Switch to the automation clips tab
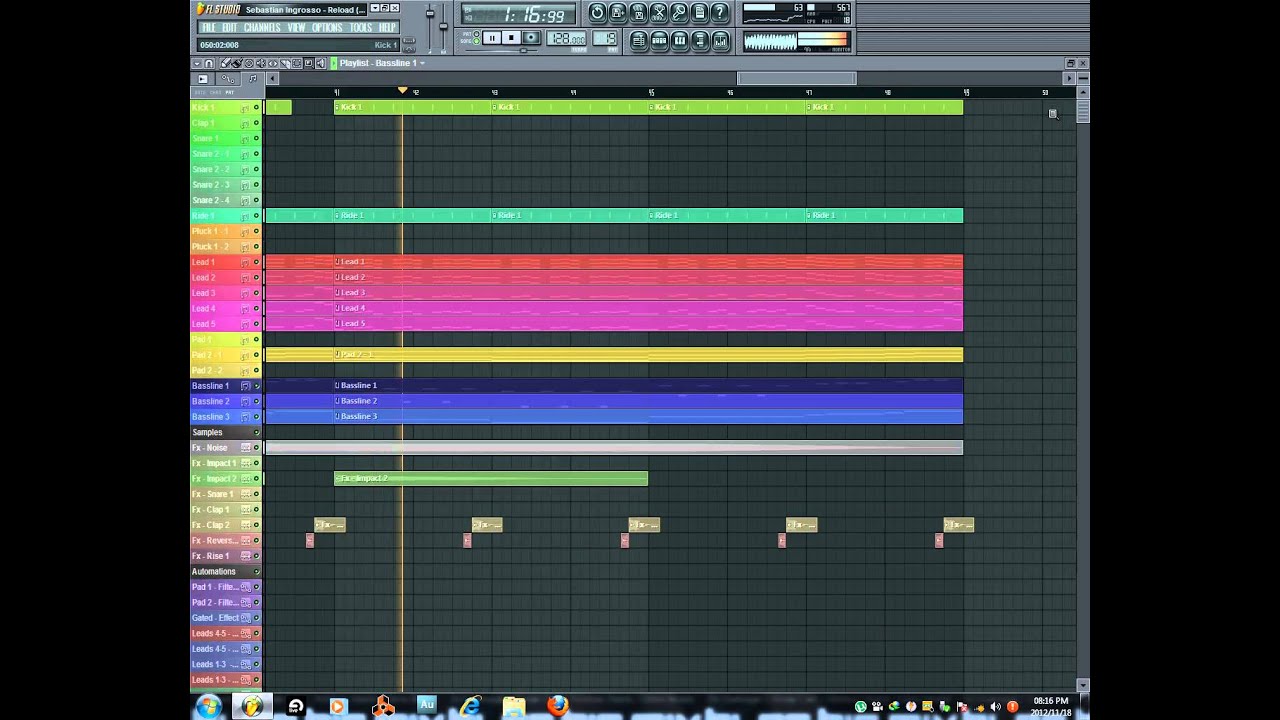The height and width of the screenshot is (720, 1280). coord(228,79)
